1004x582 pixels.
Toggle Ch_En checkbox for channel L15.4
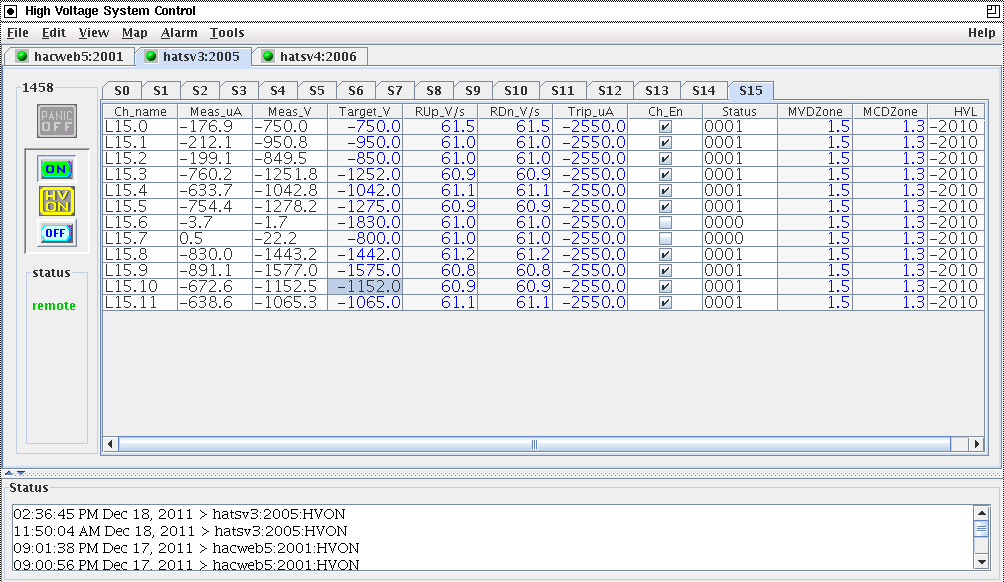coord(665,191)
